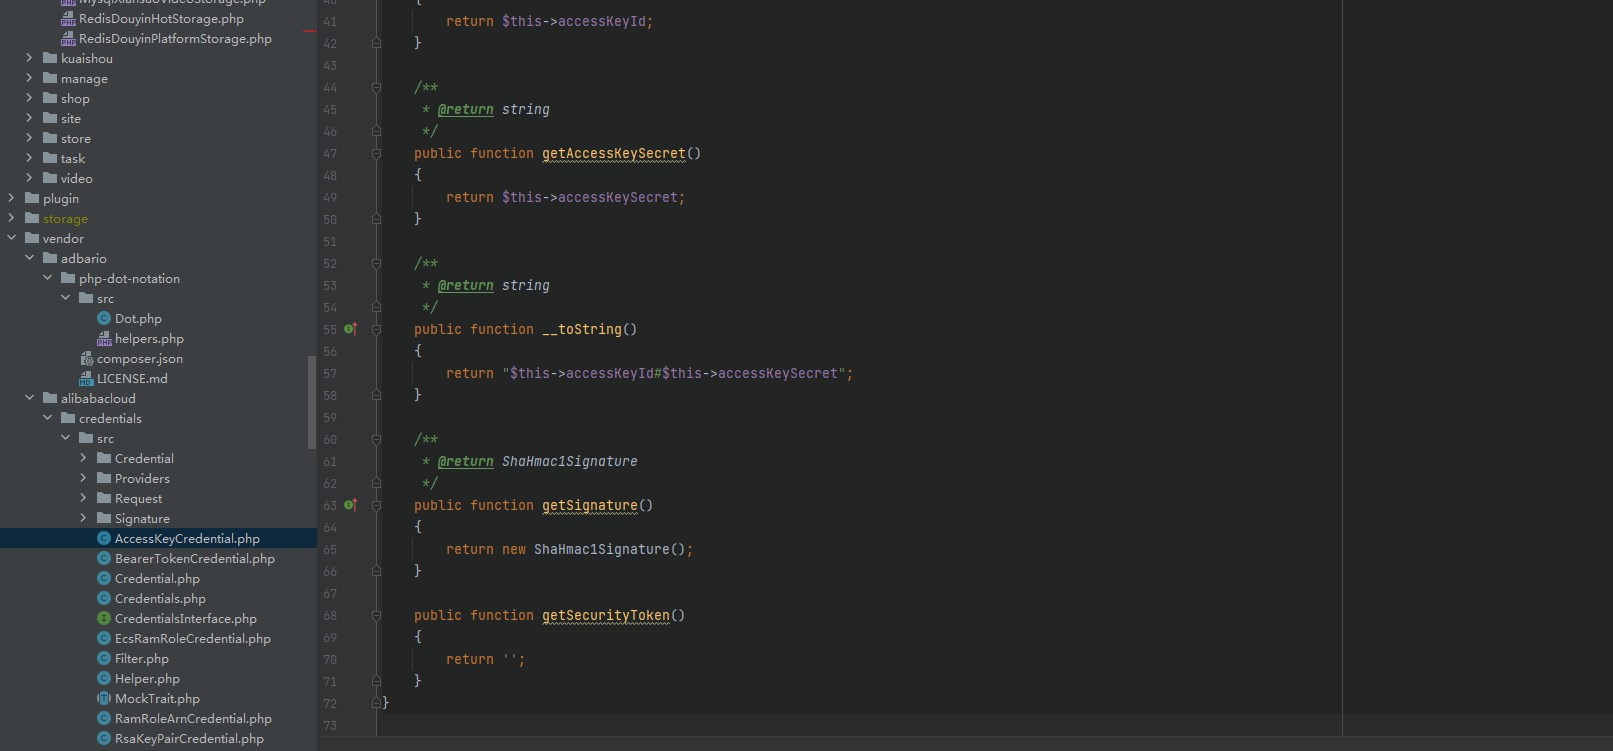This screenshot has height=751, width=1613.
Task: Click the site folder icon
Action: point(50,118)
